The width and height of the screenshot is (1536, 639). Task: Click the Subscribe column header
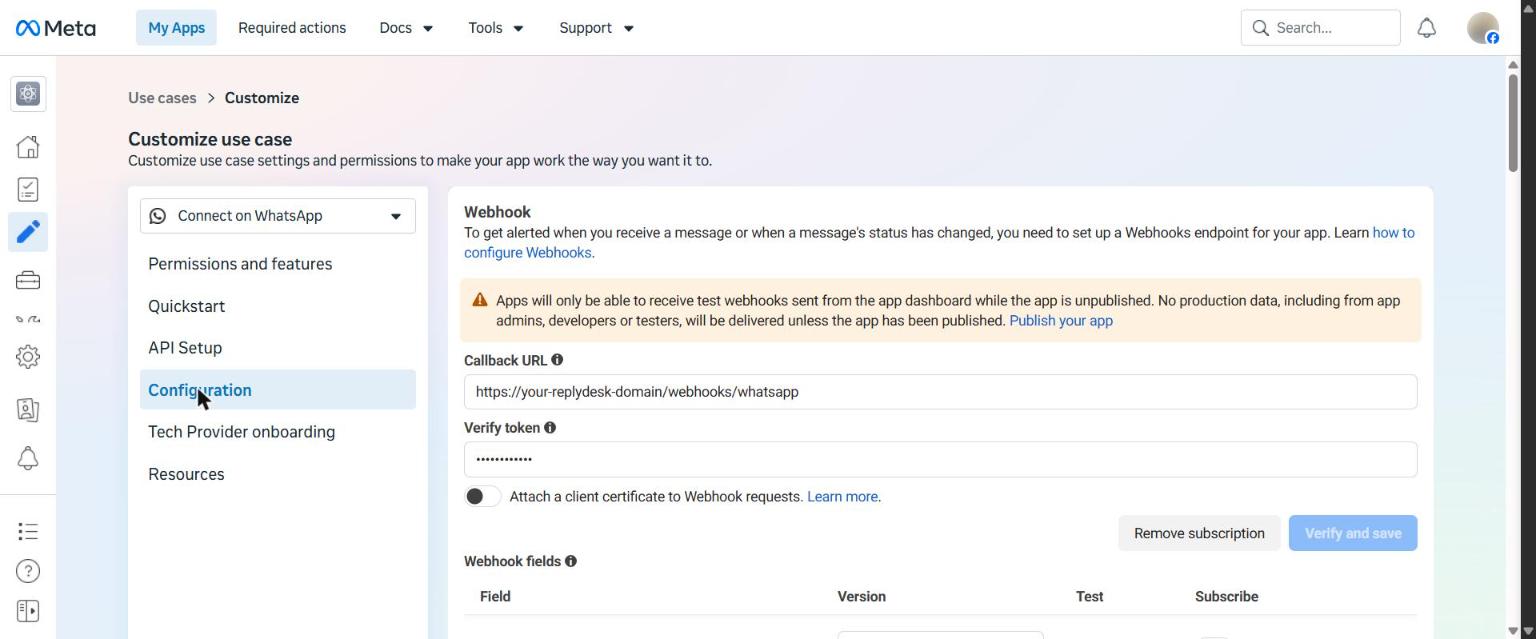[1226, 597]
